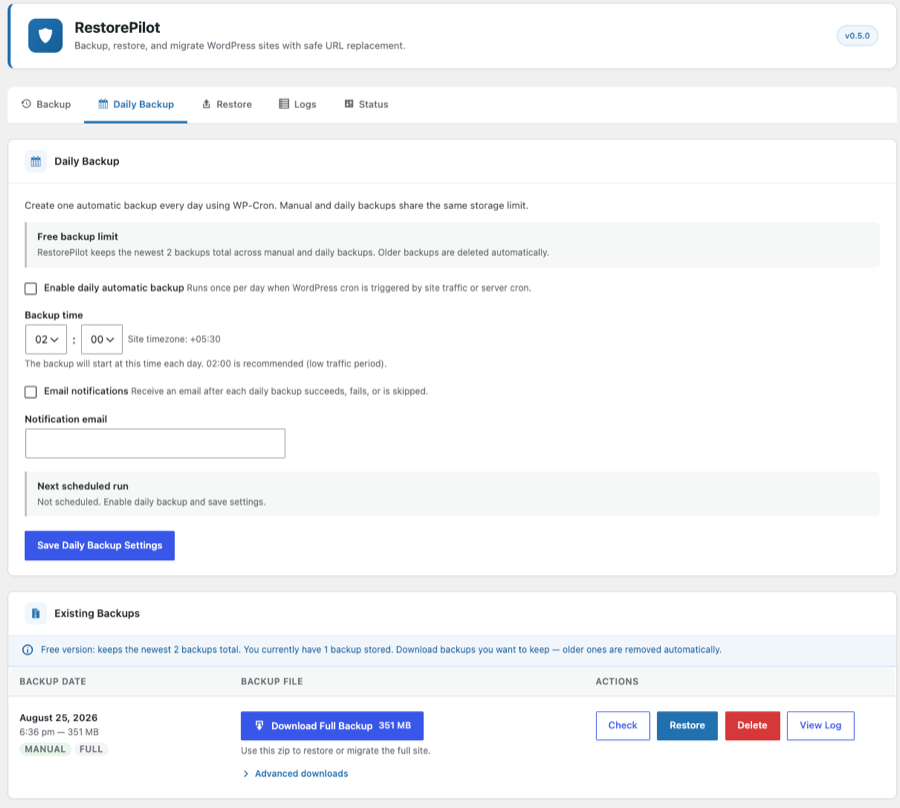Image resolution: width=900 pixels, height=808 pixels.
Task: Switch to the Restore tab
Action: [x=227, y=104]
